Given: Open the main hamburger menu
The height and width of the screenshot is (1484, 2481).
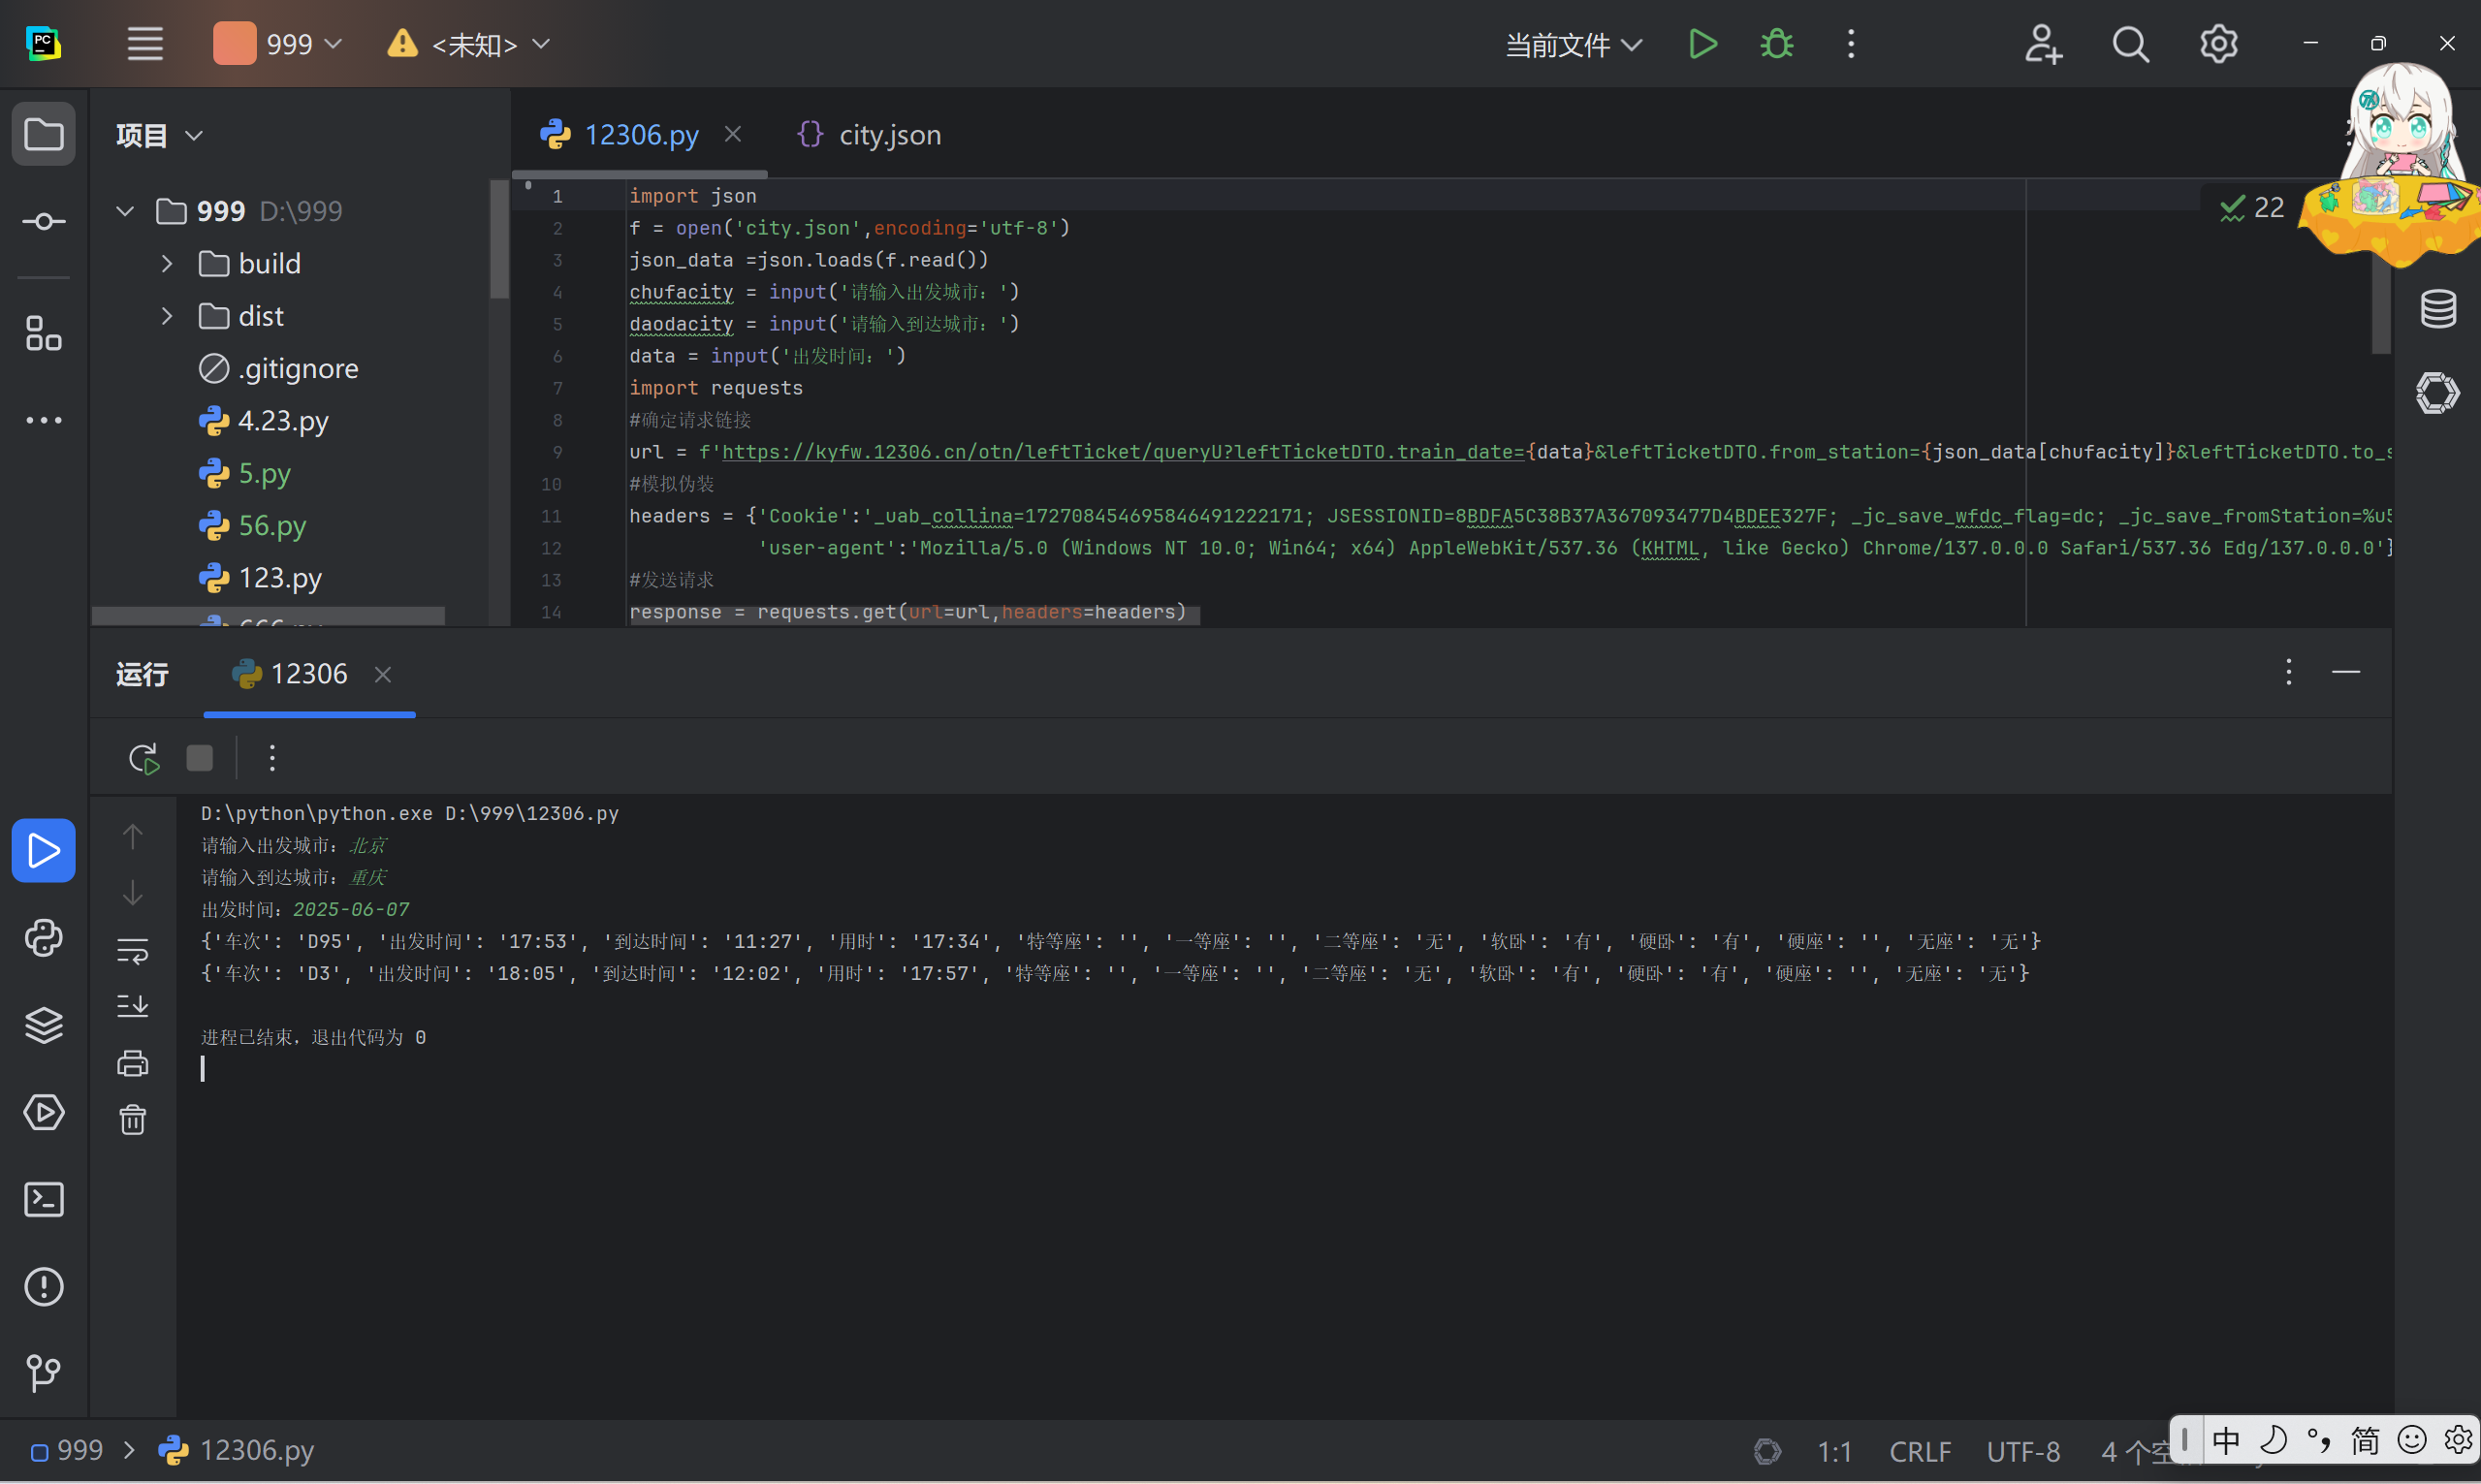Looking at the screenshot, I should (145, 44).
